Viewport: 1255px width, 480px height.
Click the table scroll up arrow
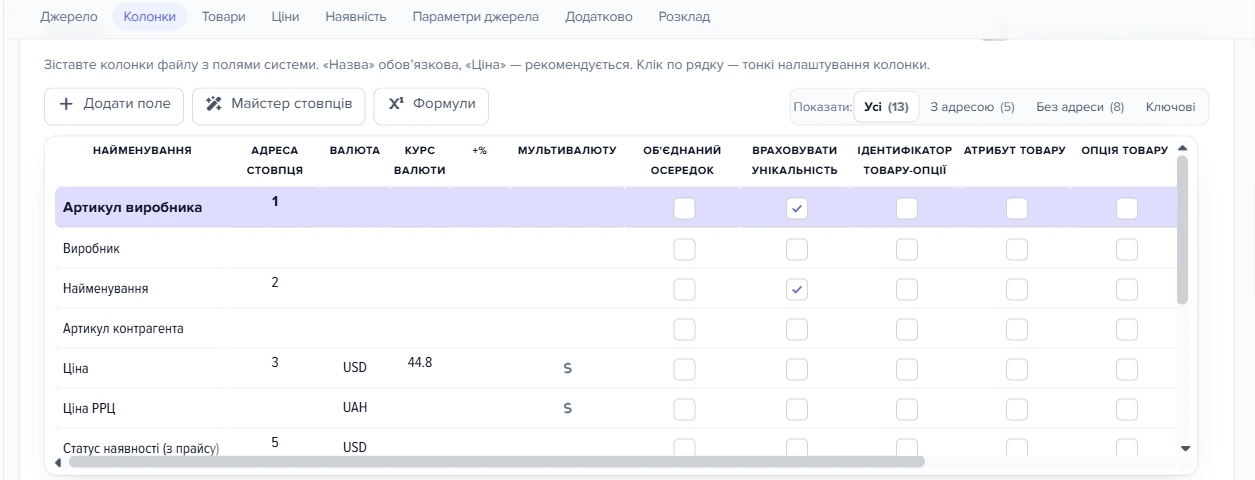(1183, 149)
